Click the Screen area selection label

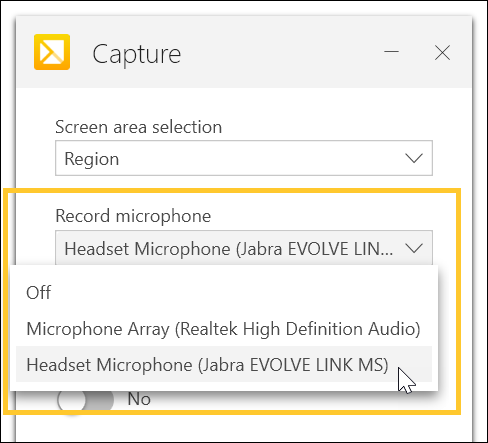coord(139,127)
